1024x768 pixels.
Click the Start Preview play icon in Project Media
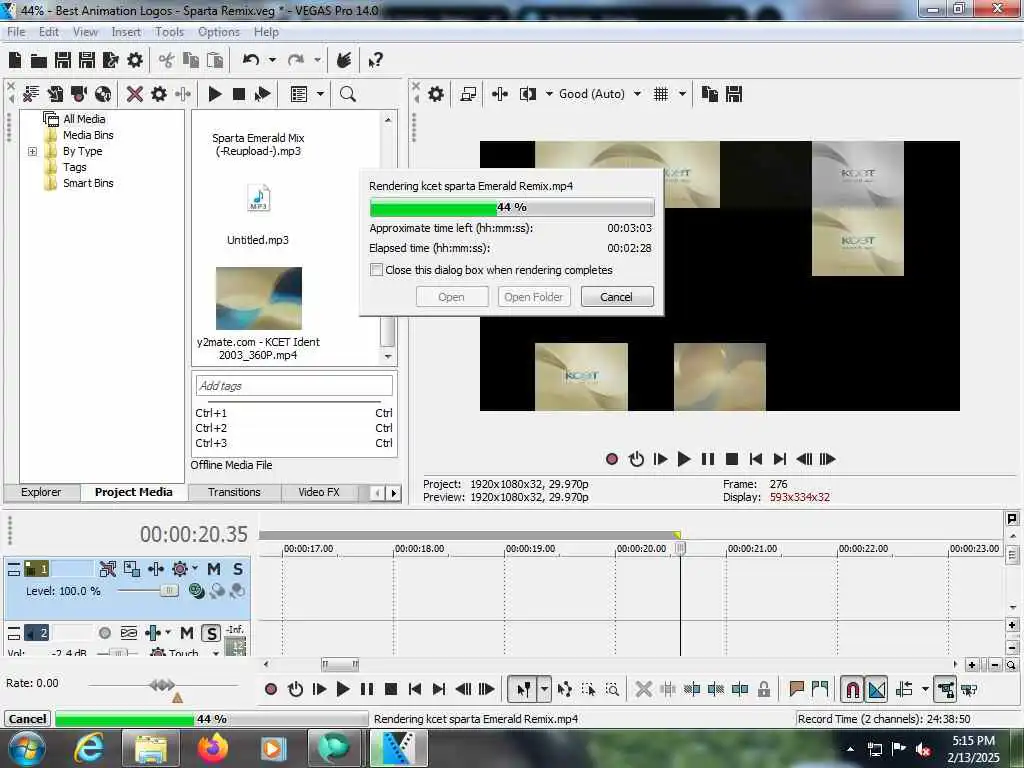tap(214, 94)
